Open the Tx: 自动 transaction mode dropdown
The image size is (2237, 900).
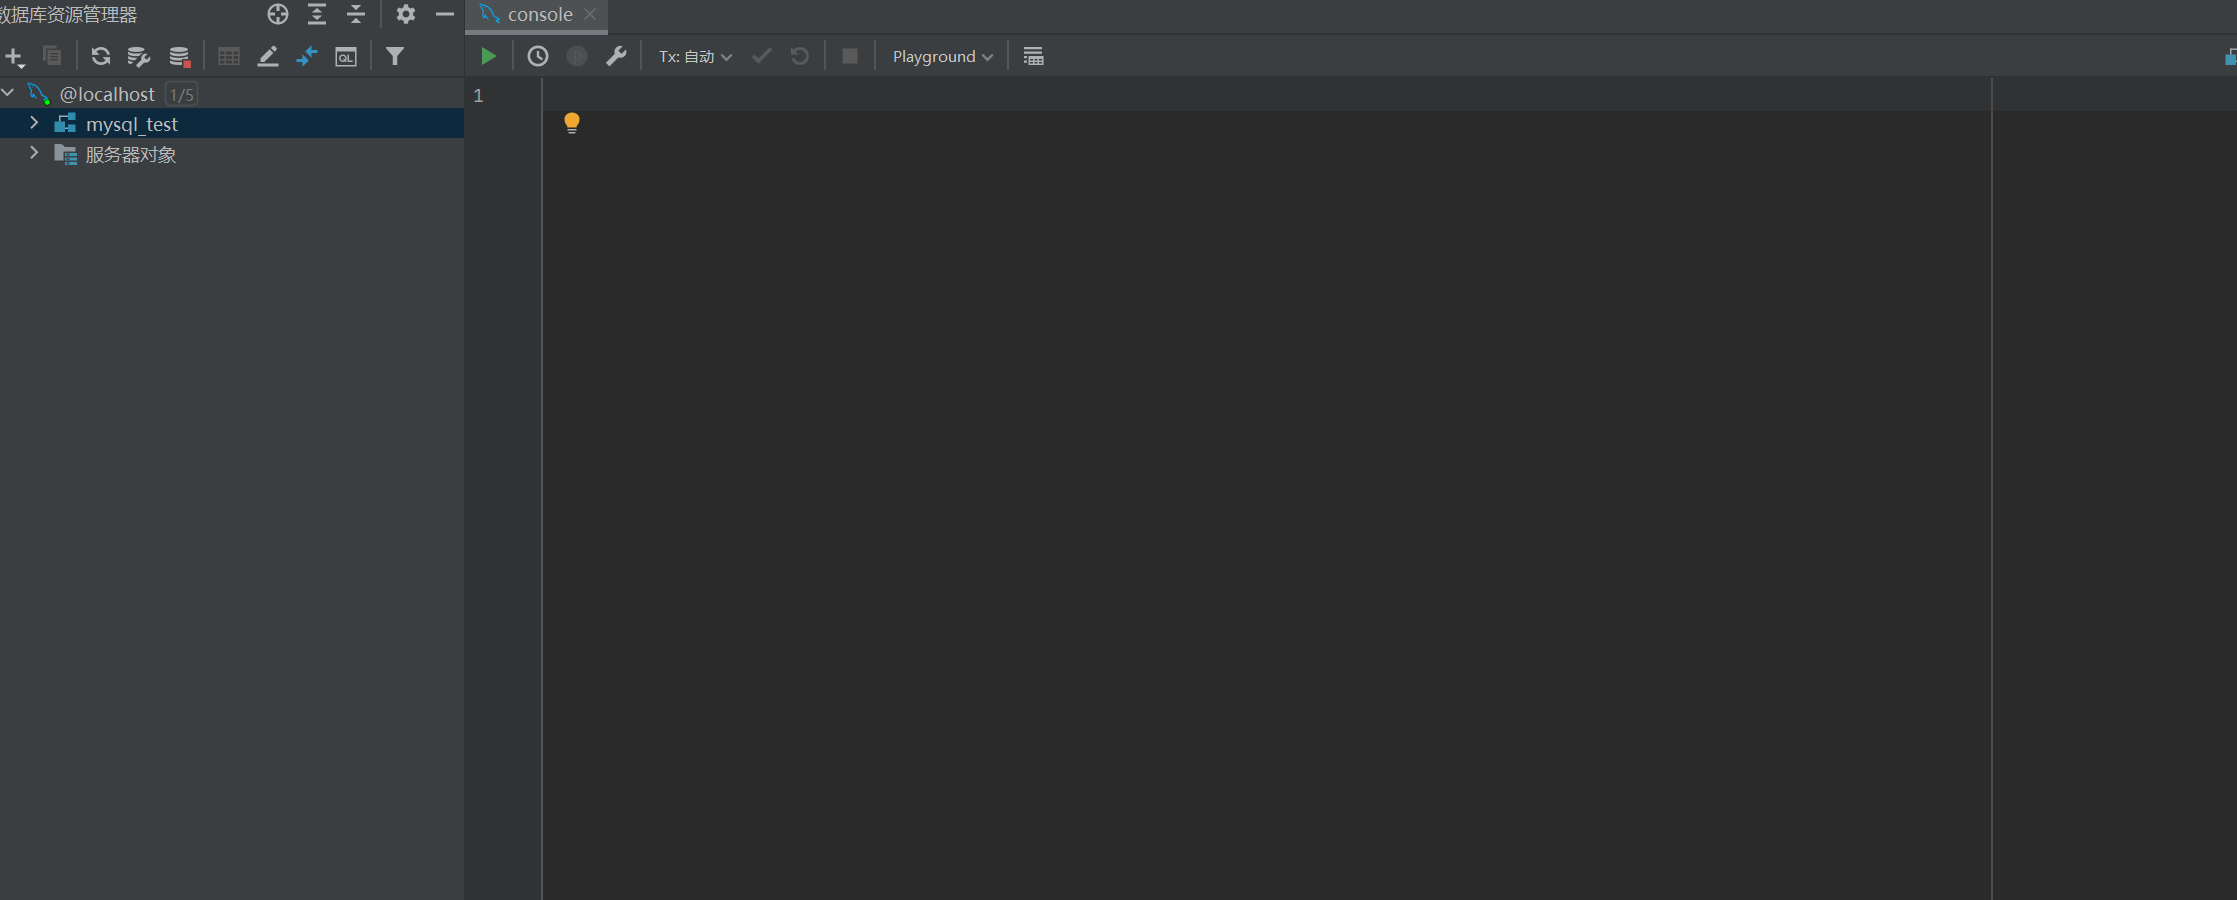pos(695,56)
